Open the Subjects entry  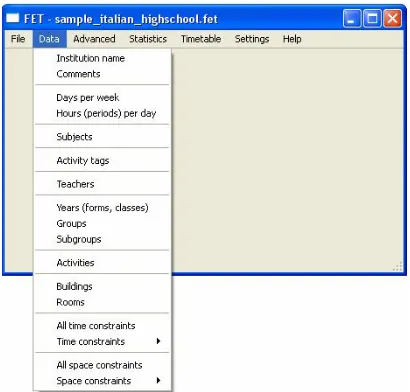103,137
